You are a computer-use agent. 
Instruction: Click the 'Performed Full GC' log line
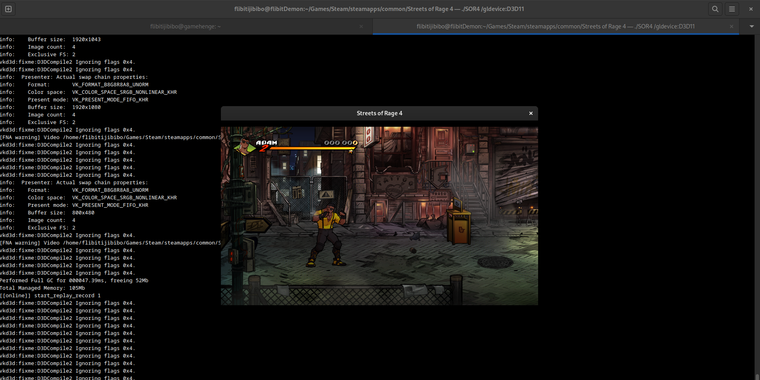click(74, 280)
